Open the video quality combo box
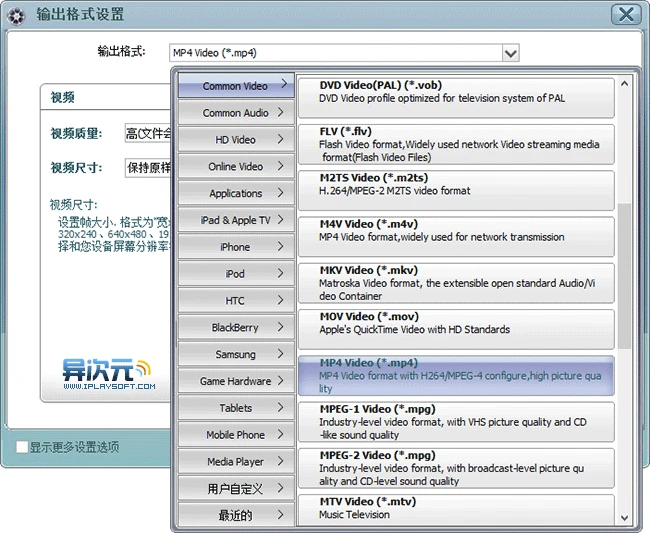Screen dimensions: 650x533 pyautogui.click(x=148, y=133)
